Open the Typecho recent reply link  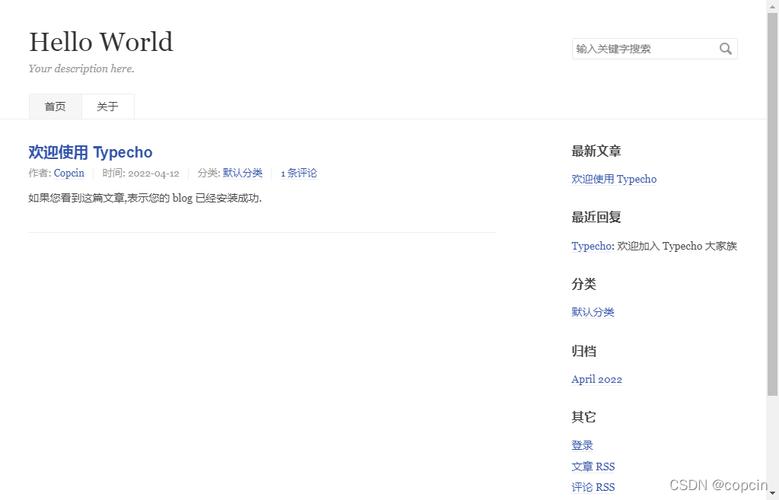pos(592,246)
